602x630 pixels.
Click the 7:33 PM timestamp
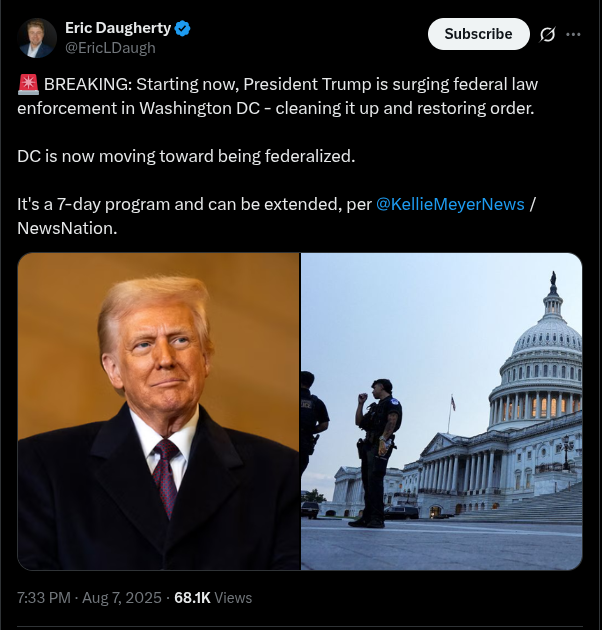coord(44,598)
